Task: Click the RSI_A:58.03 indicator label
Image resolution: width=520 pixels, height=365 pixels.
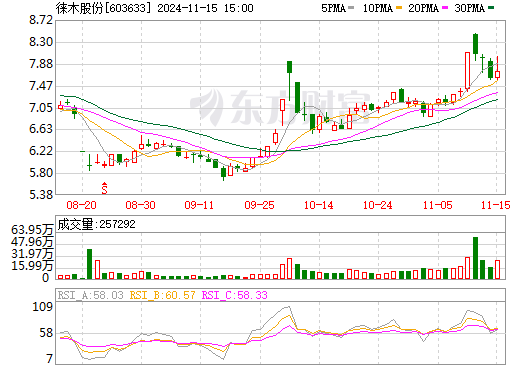Action: point(90,295)
